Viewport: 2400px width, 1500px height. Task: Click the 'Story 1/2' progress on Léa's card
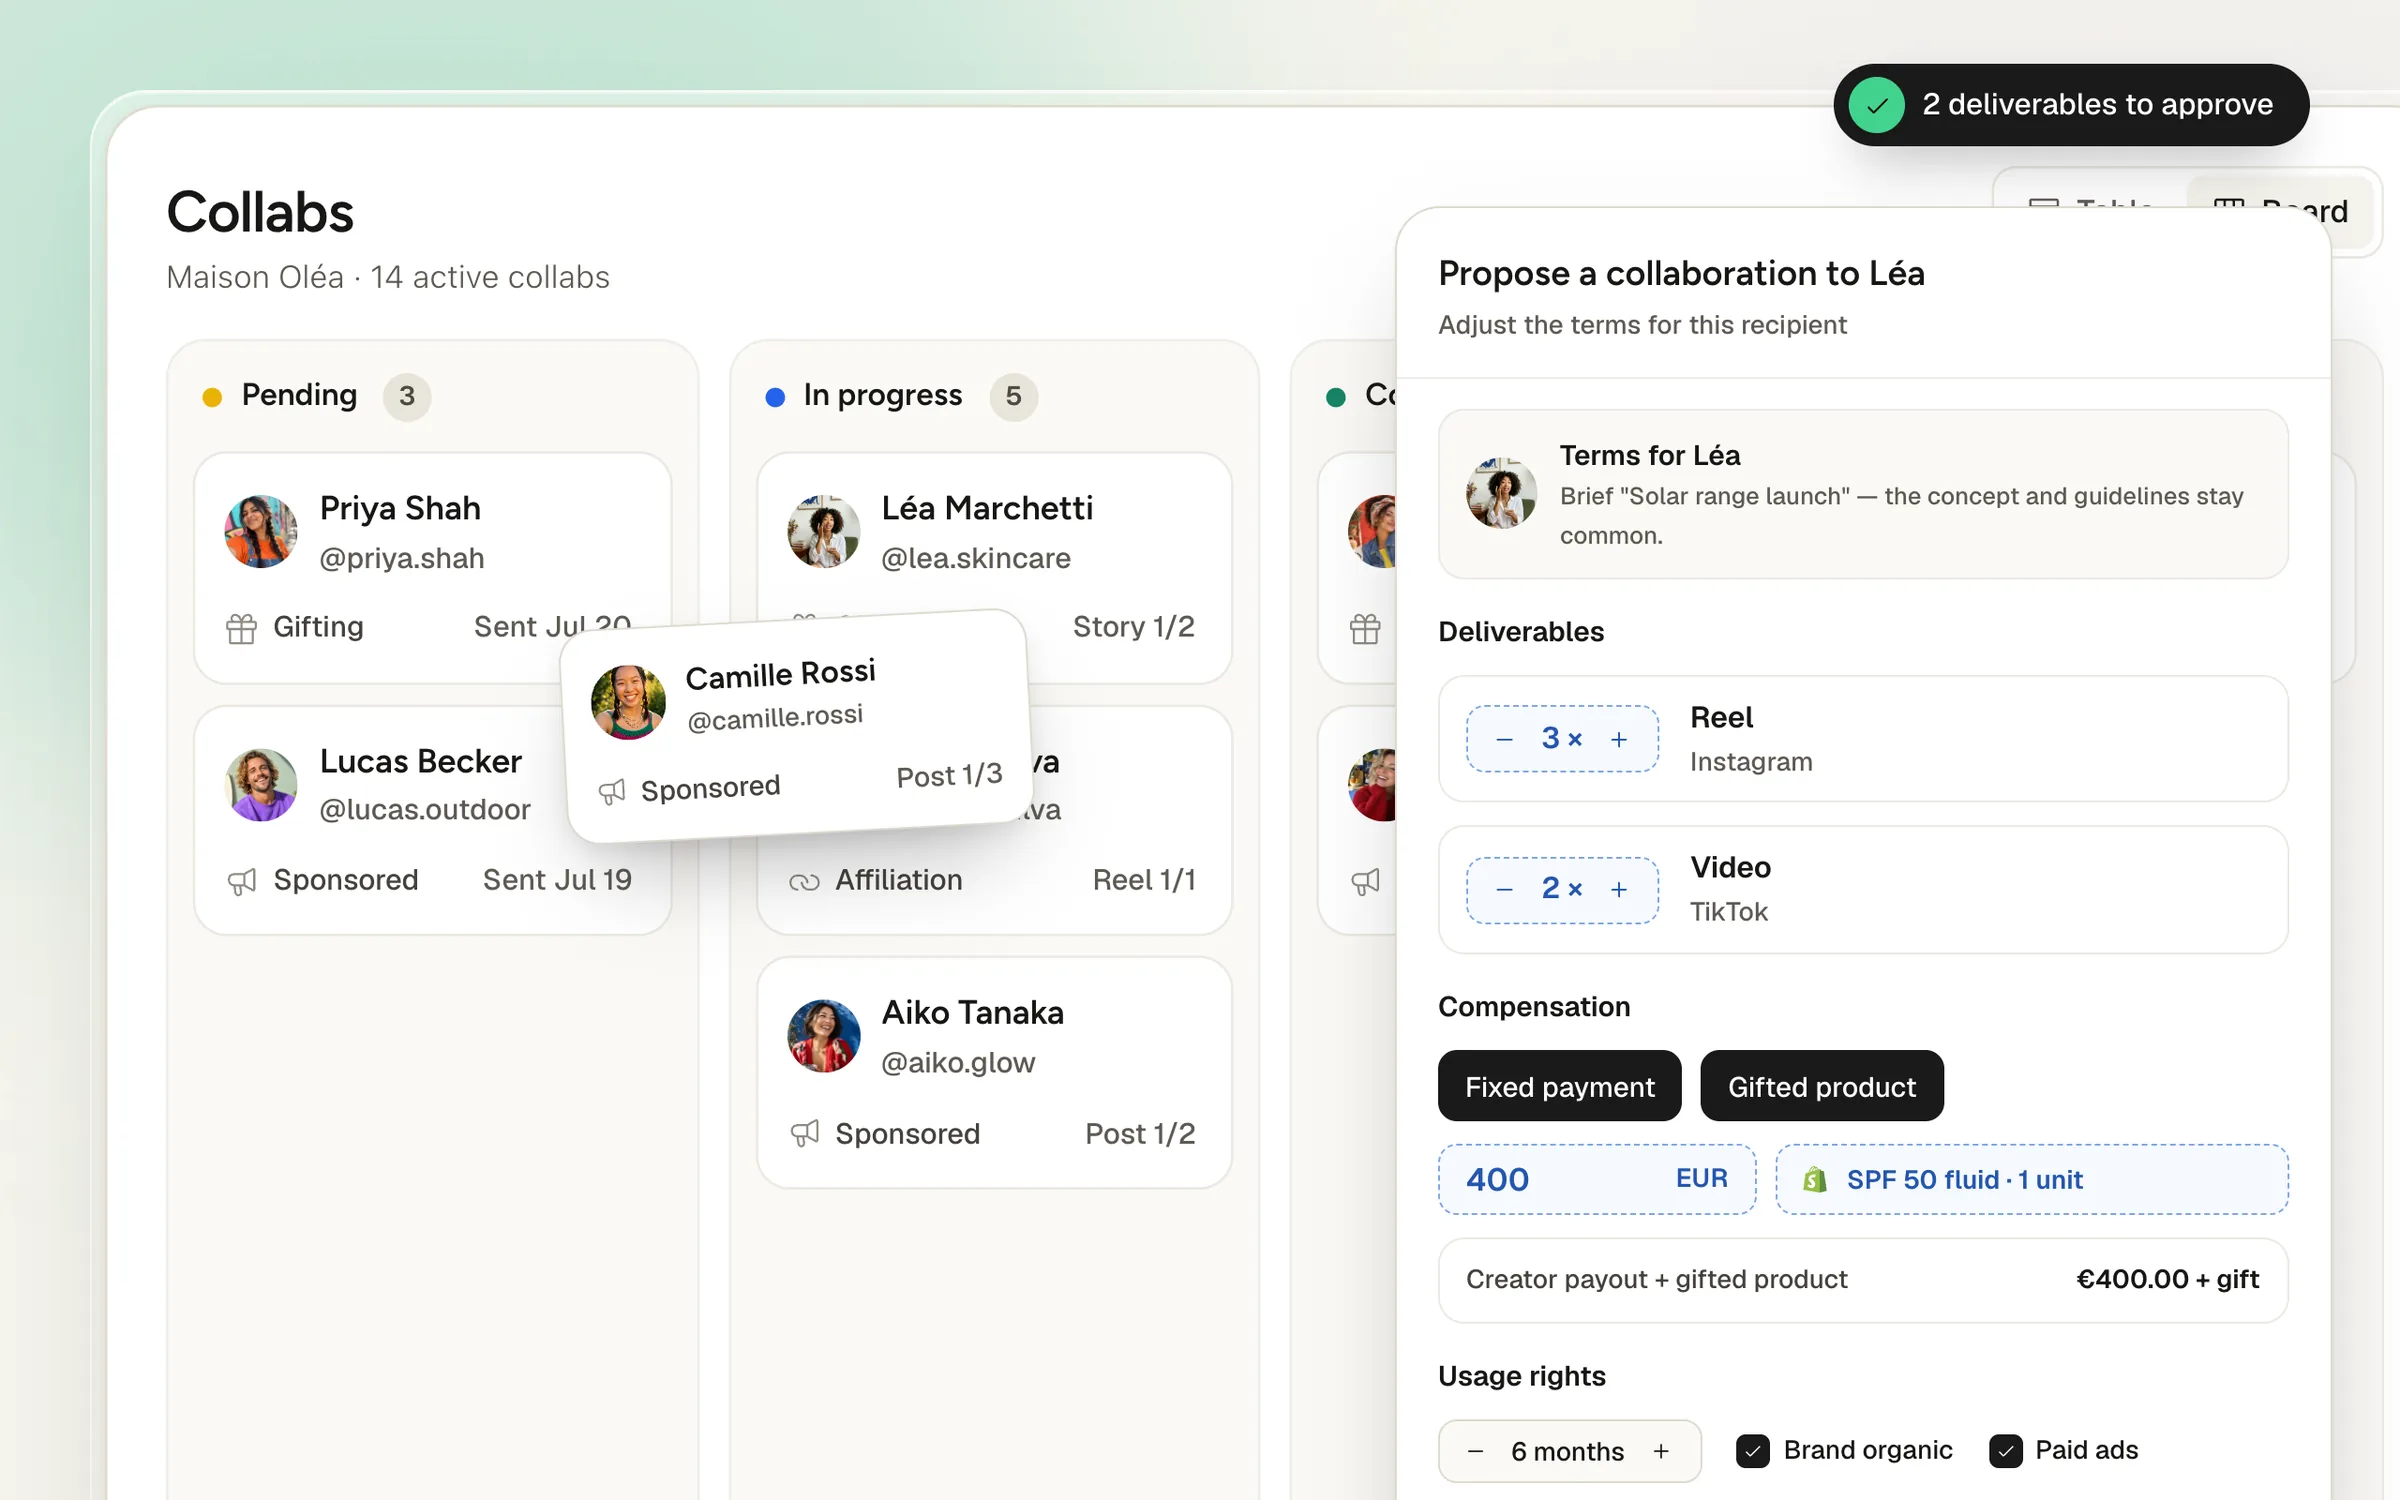point(1133,627)
